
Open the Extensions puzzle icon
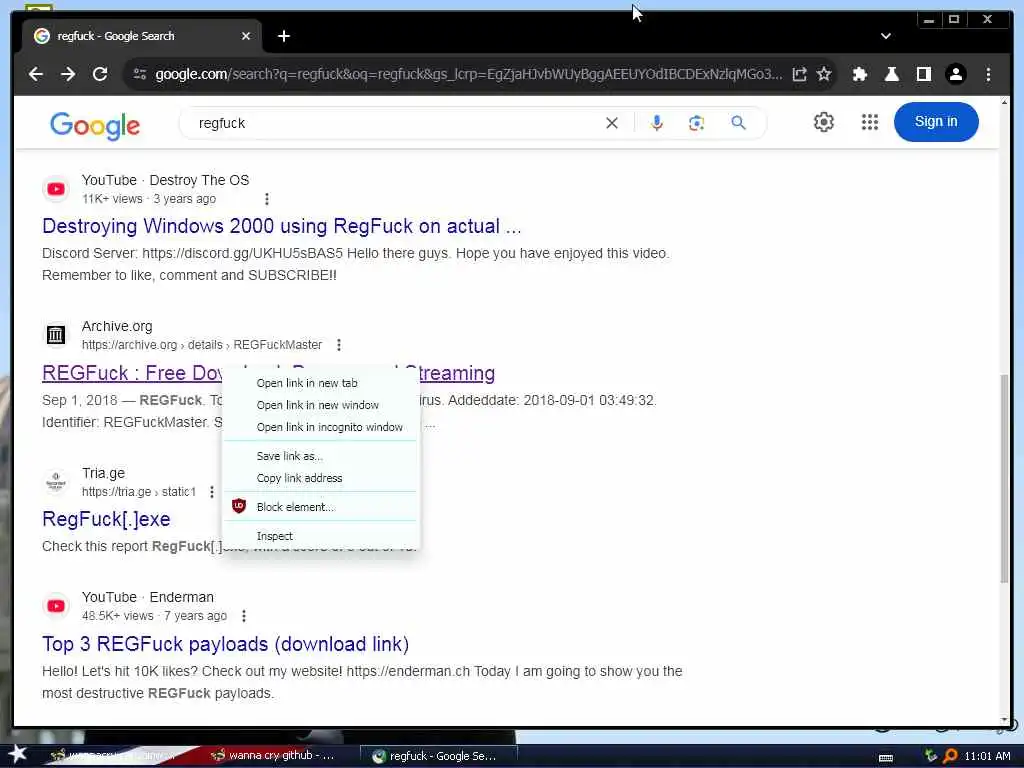click(859, 74)
